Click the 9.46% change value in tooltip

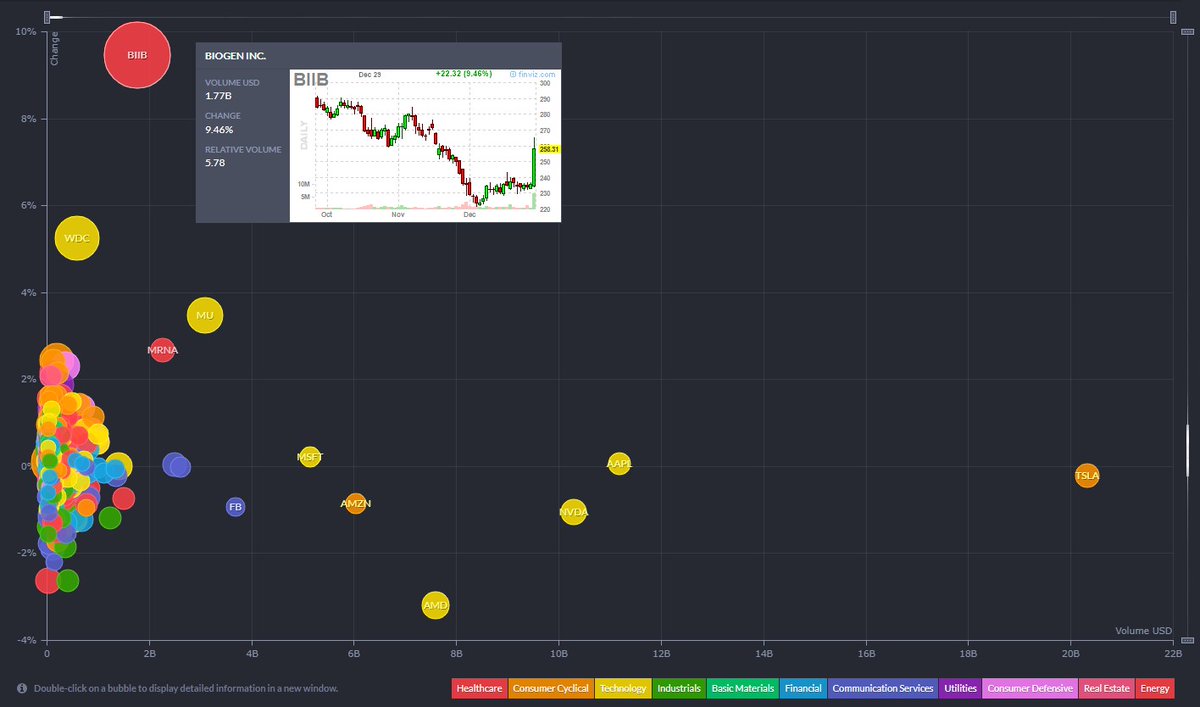tap(219, 129)
